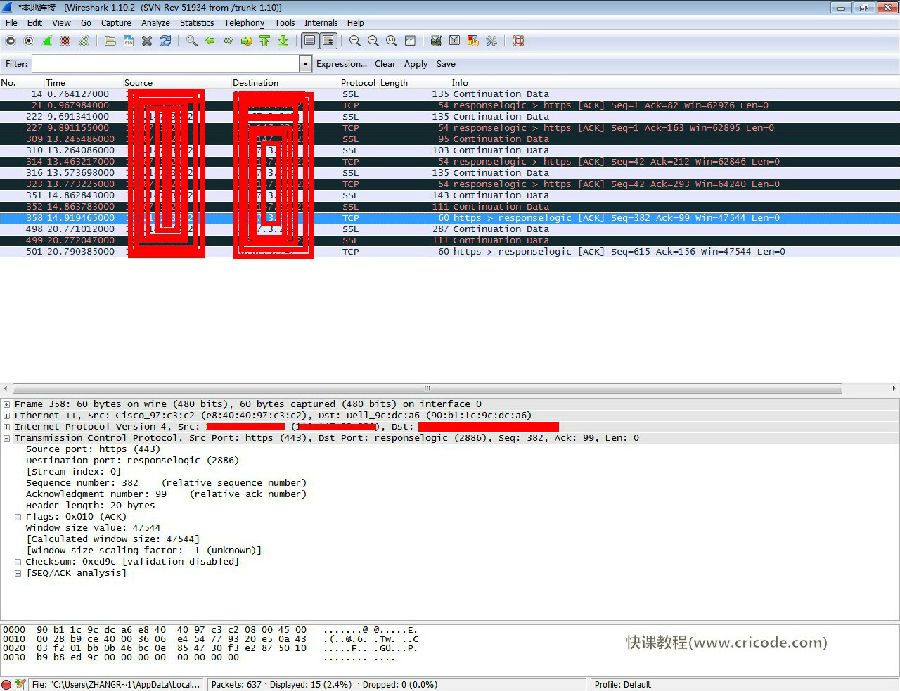
Task: Expand the Flags: 0x010 (ACK) node
Action: [18, 517]
